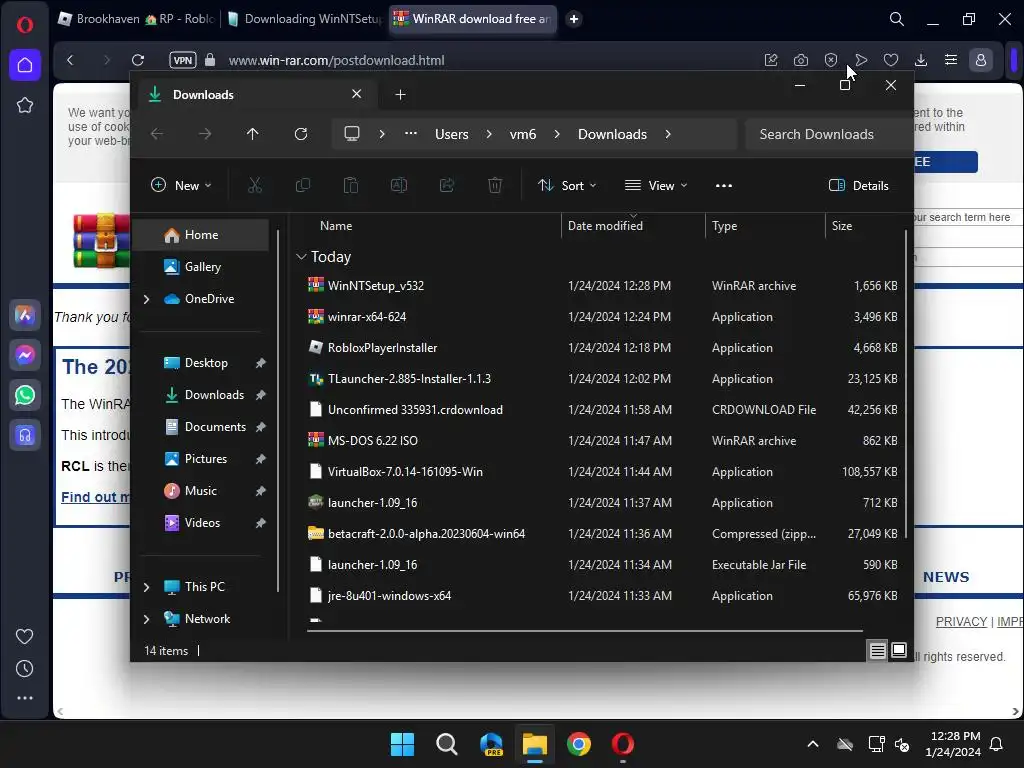This screenshot has width=1024, height=768.
Task: Collapse the Today group
Action: (301, 257)
